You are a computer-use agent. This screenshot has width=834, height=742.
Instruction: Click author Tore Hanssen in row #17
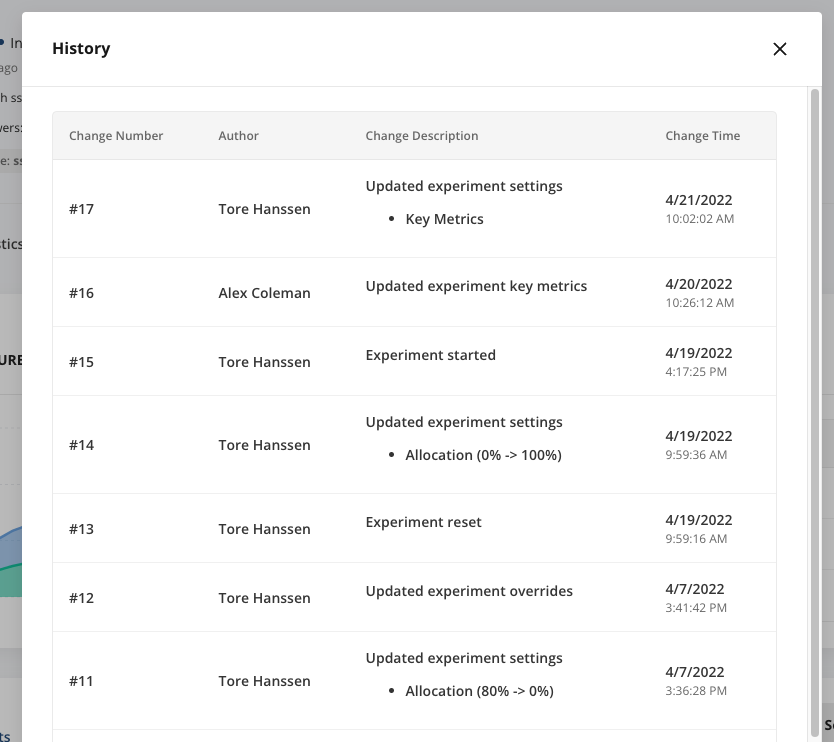click(x=264, y=209)
